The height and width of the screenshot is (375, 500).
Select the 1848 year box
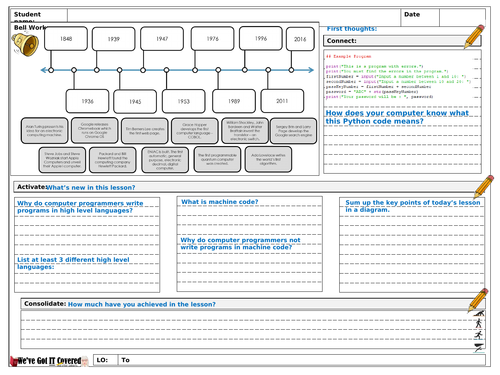66,39
